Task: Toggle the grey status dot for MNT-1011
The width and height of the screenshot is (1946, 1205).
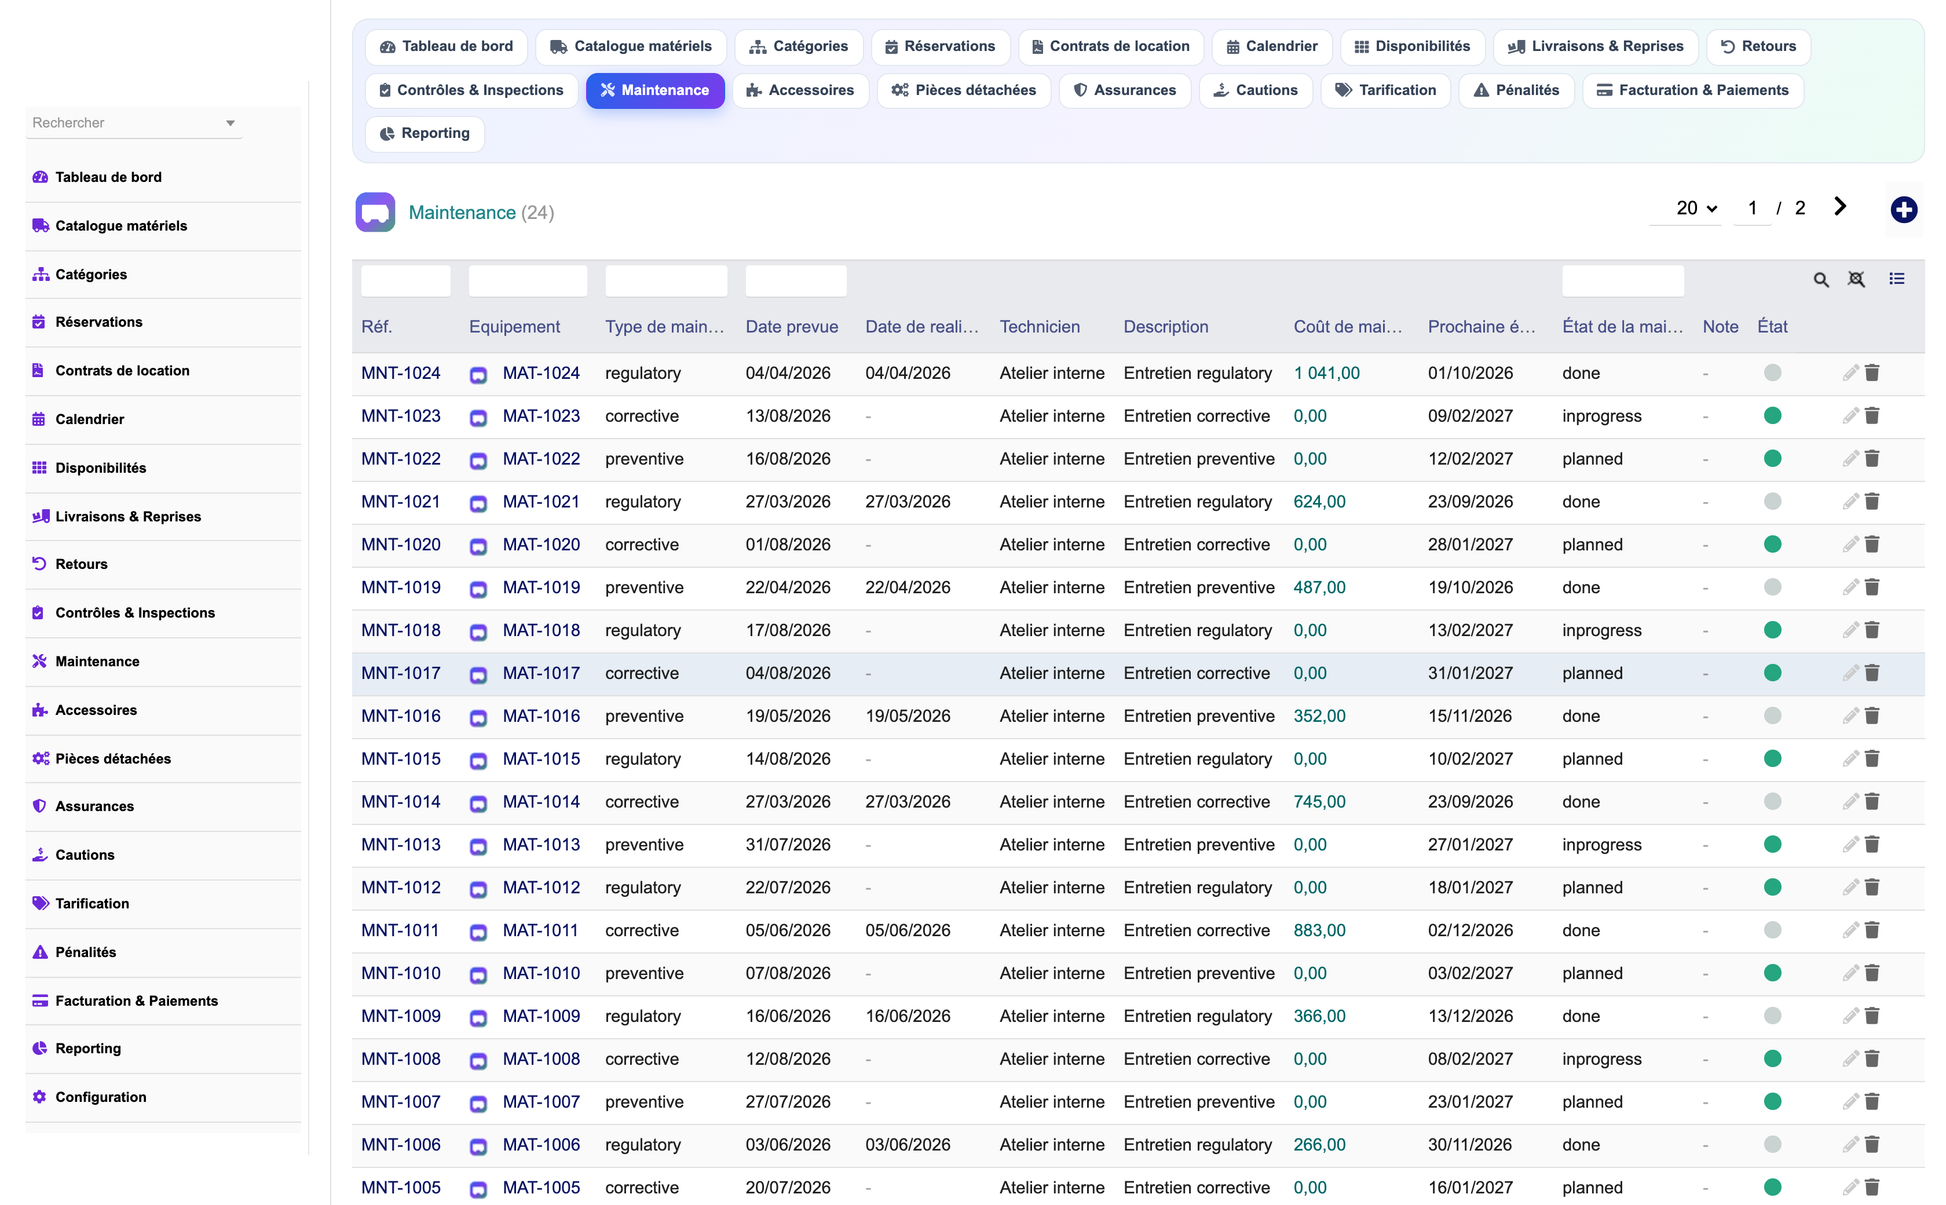Action: 1772,930
